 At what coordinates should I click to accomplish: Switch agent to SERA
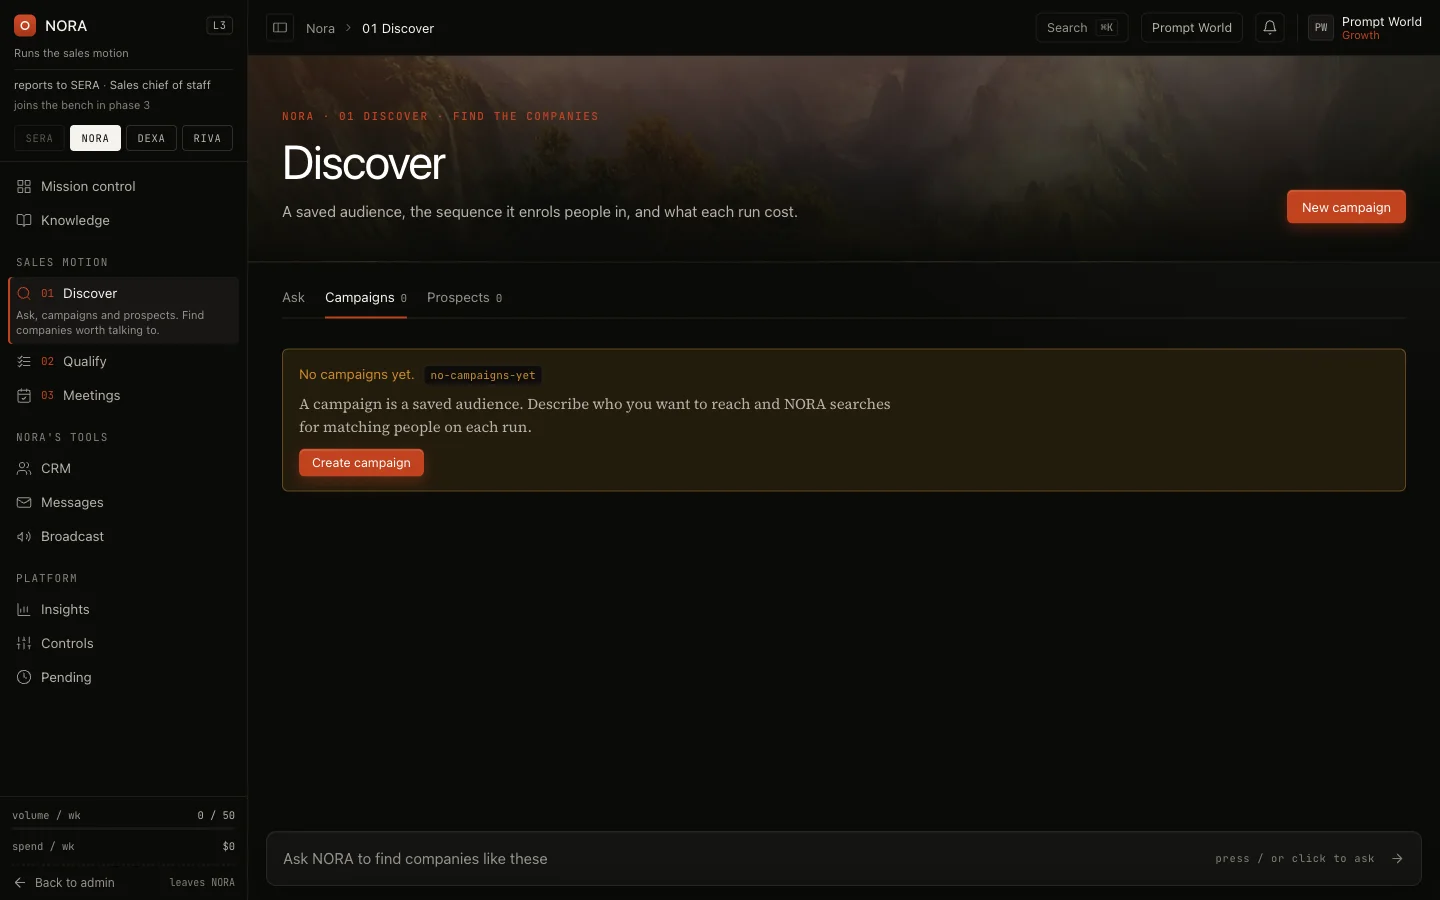coord(40,138)
